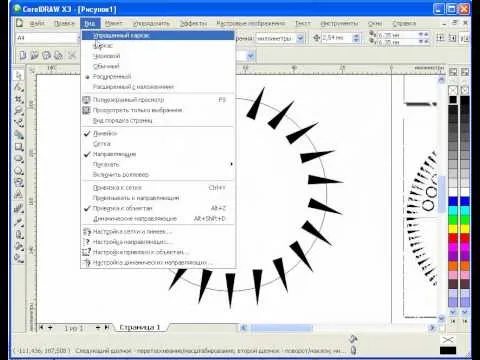Click the add page plus button
This screenshot has width=480, height=360.
50,328
